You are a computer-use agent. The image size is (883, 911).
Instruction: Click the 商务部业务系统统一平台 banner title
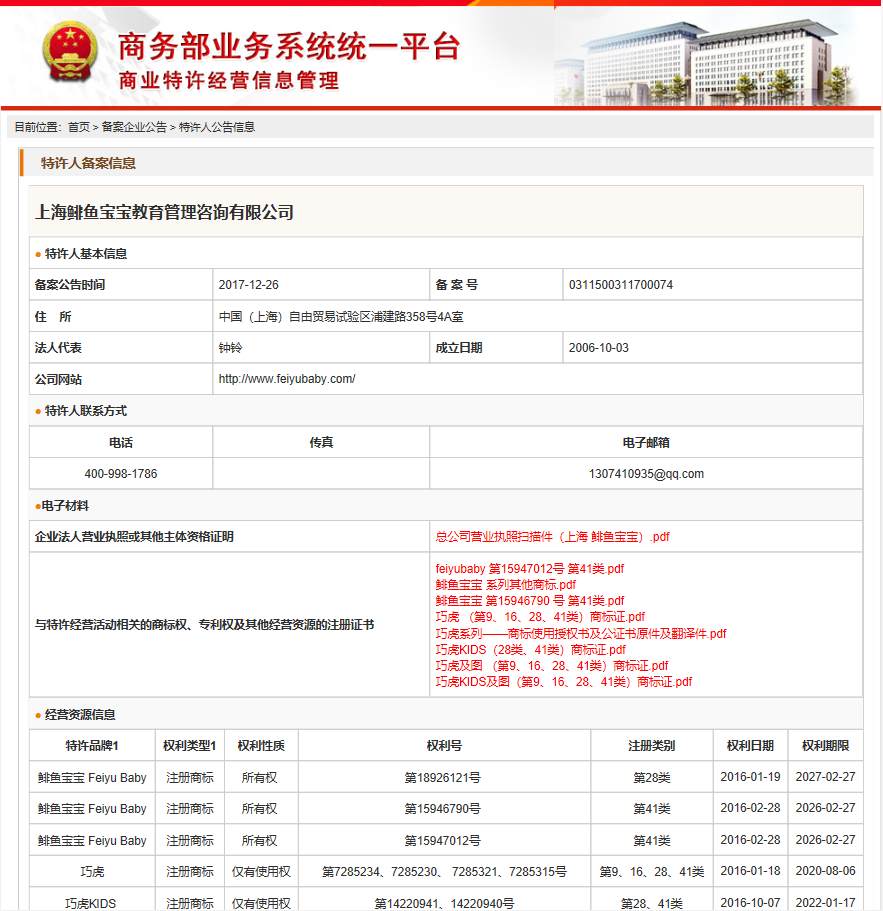click(289, 46)
